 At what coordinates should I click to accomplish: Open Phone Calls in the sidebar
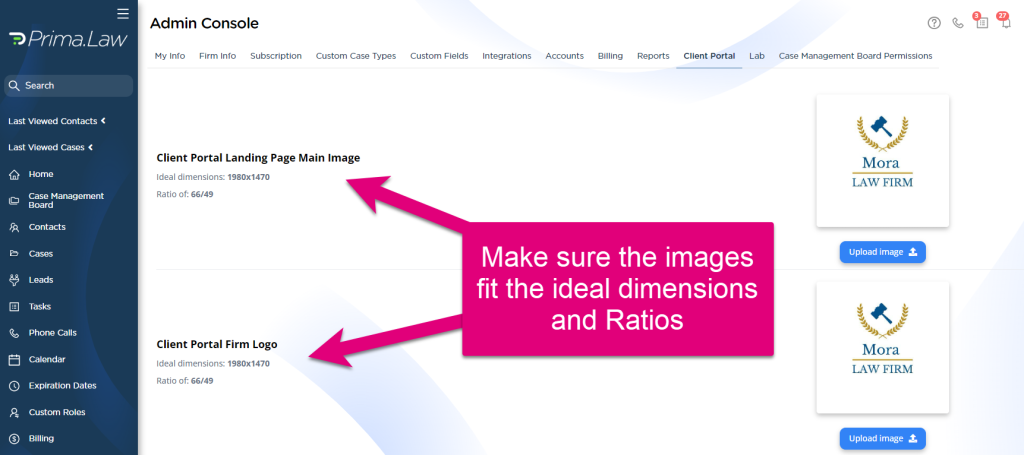tap(52, 333)
